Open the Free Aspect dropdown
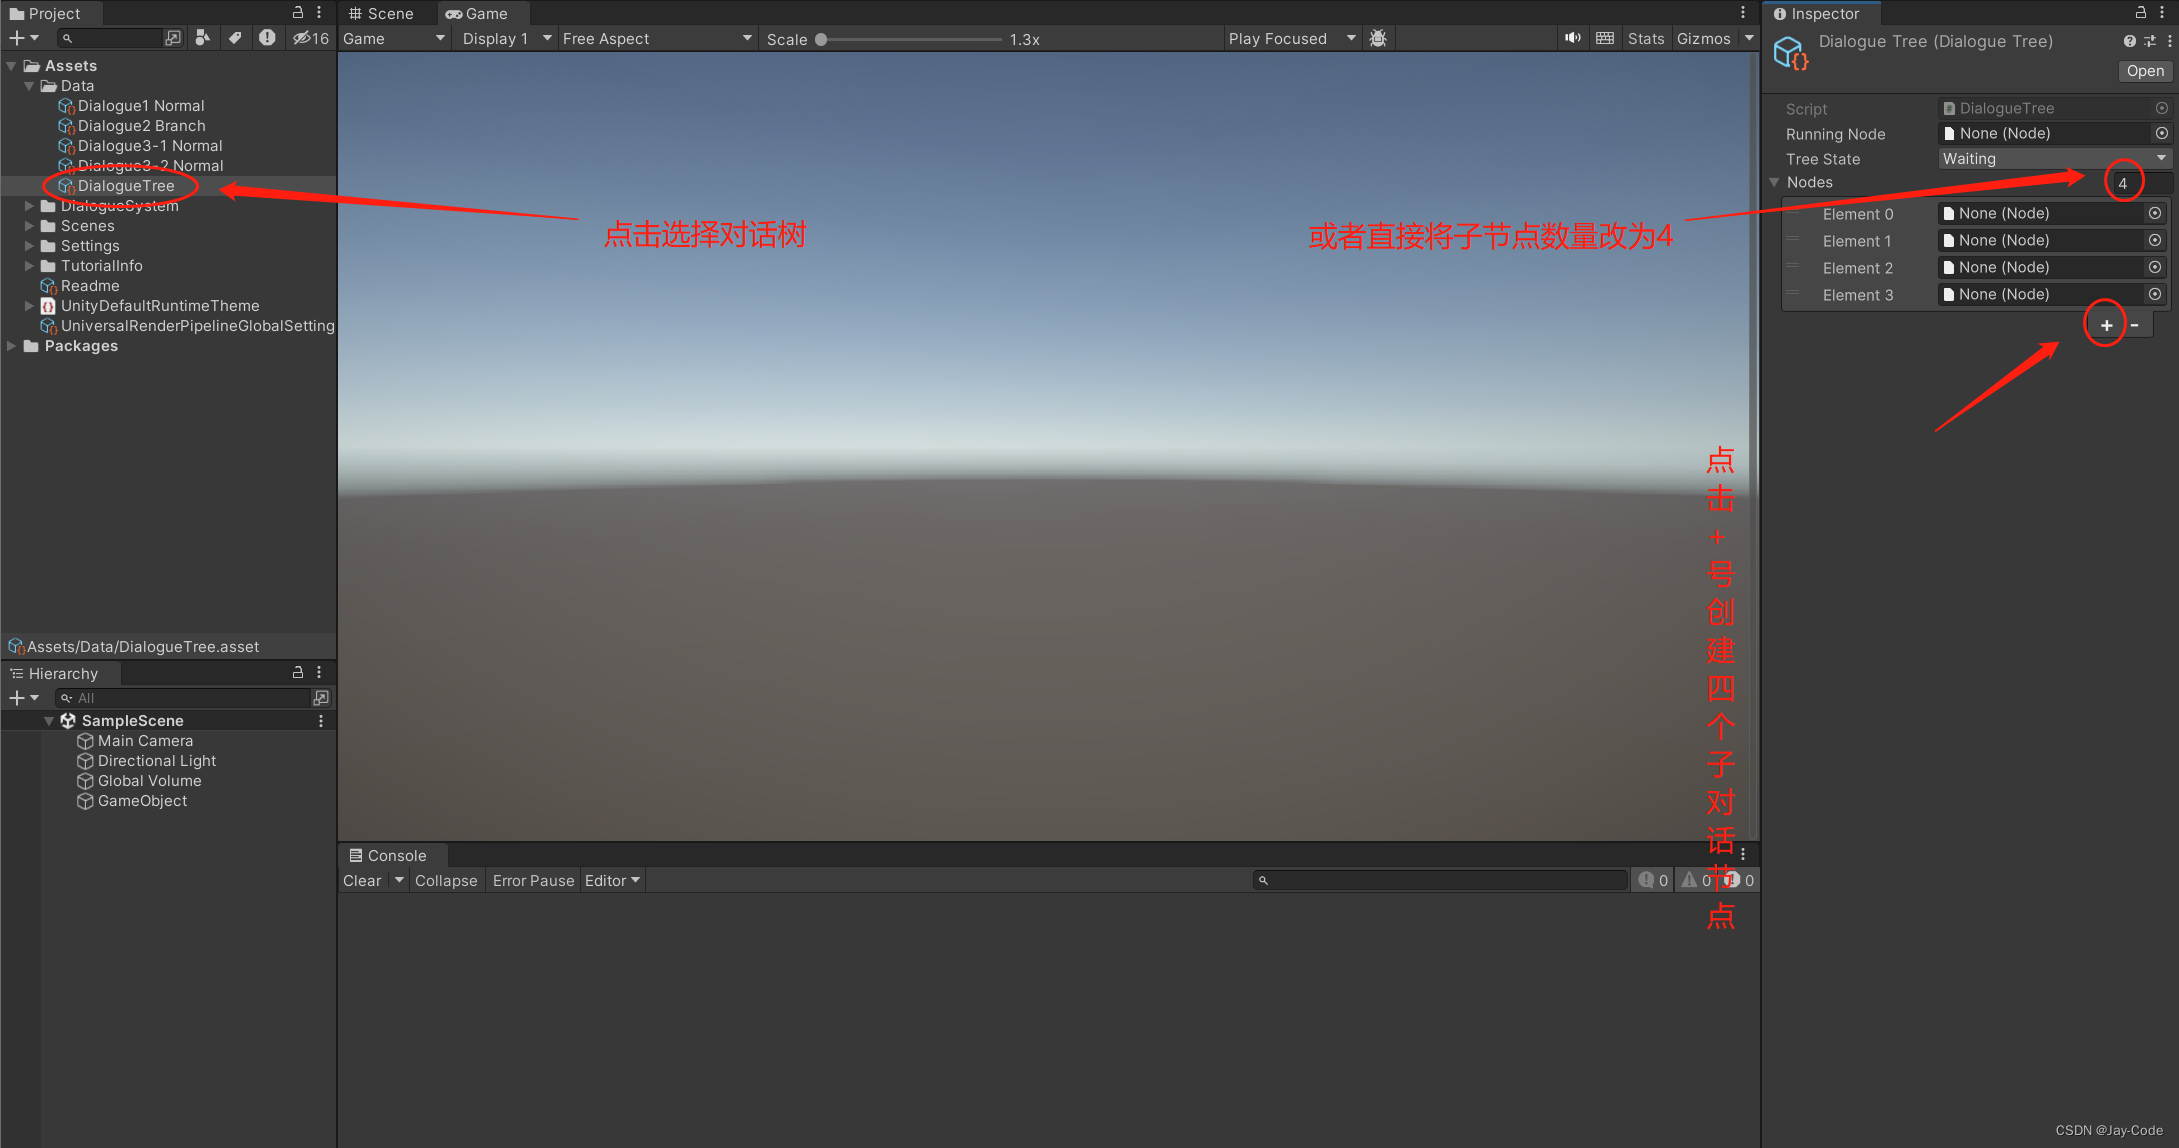This screenshot has height=1148, width=2179. click(x=656, y=38)
